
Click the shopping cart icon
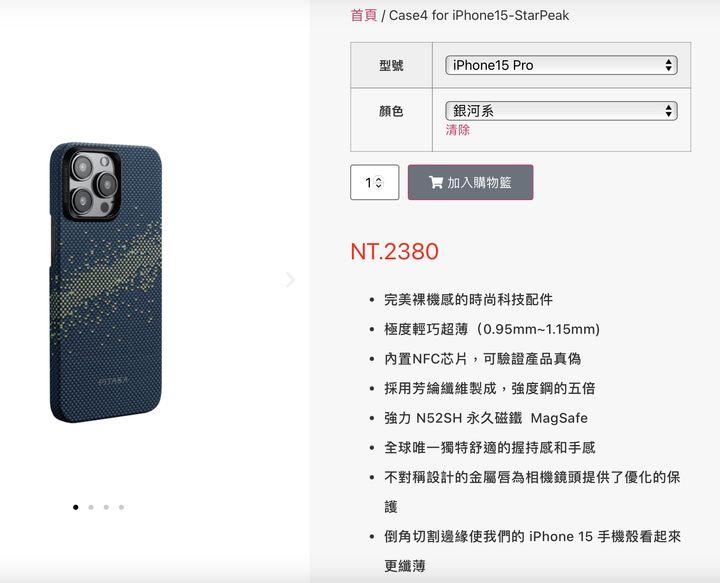[436, 182]
